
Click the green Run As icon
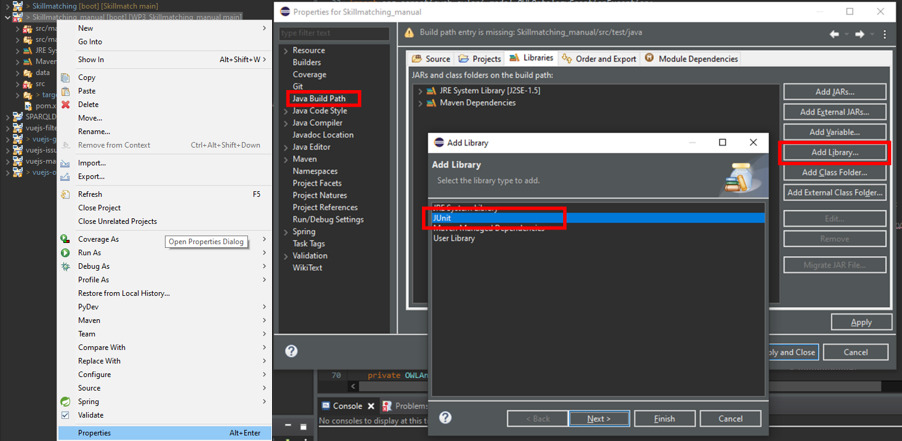click(66, 253)
